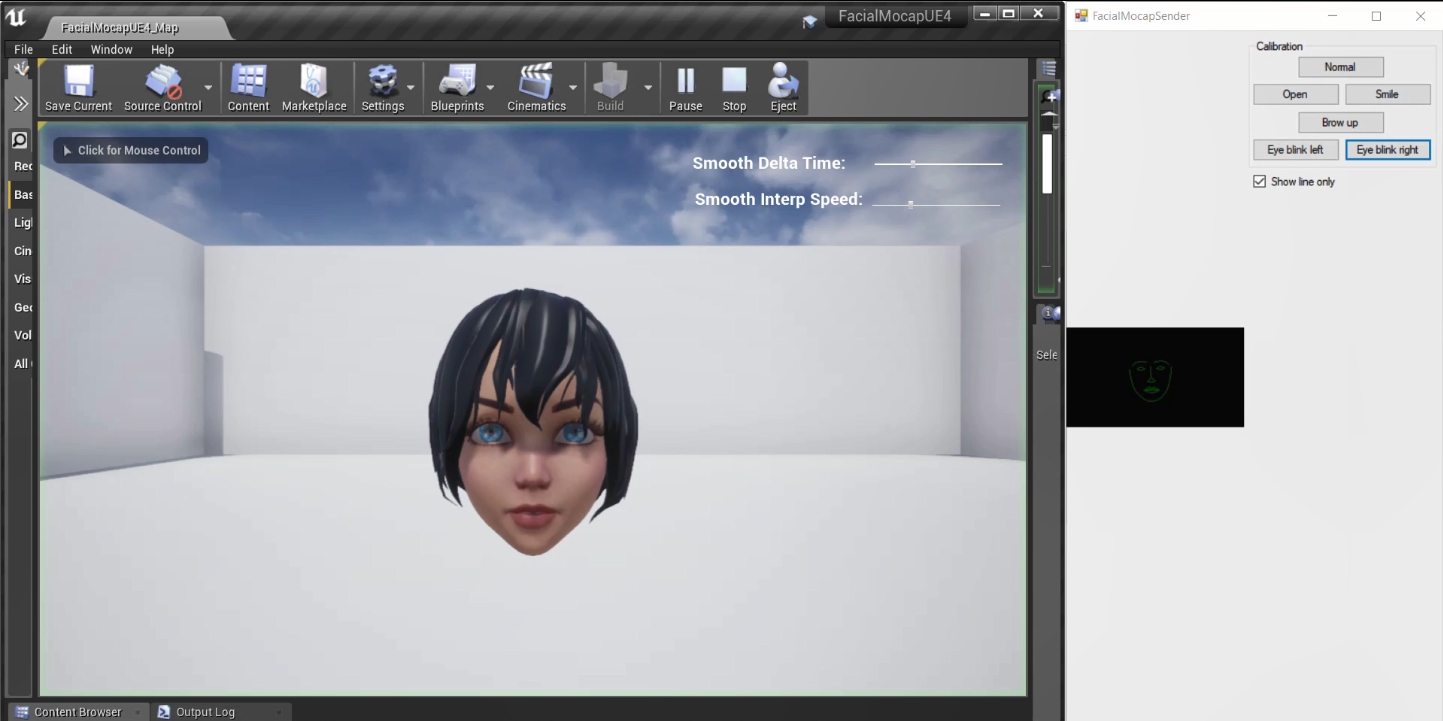Click the Unreal Engine logo icon
The image size is (1443, 721).
[16, 18]
